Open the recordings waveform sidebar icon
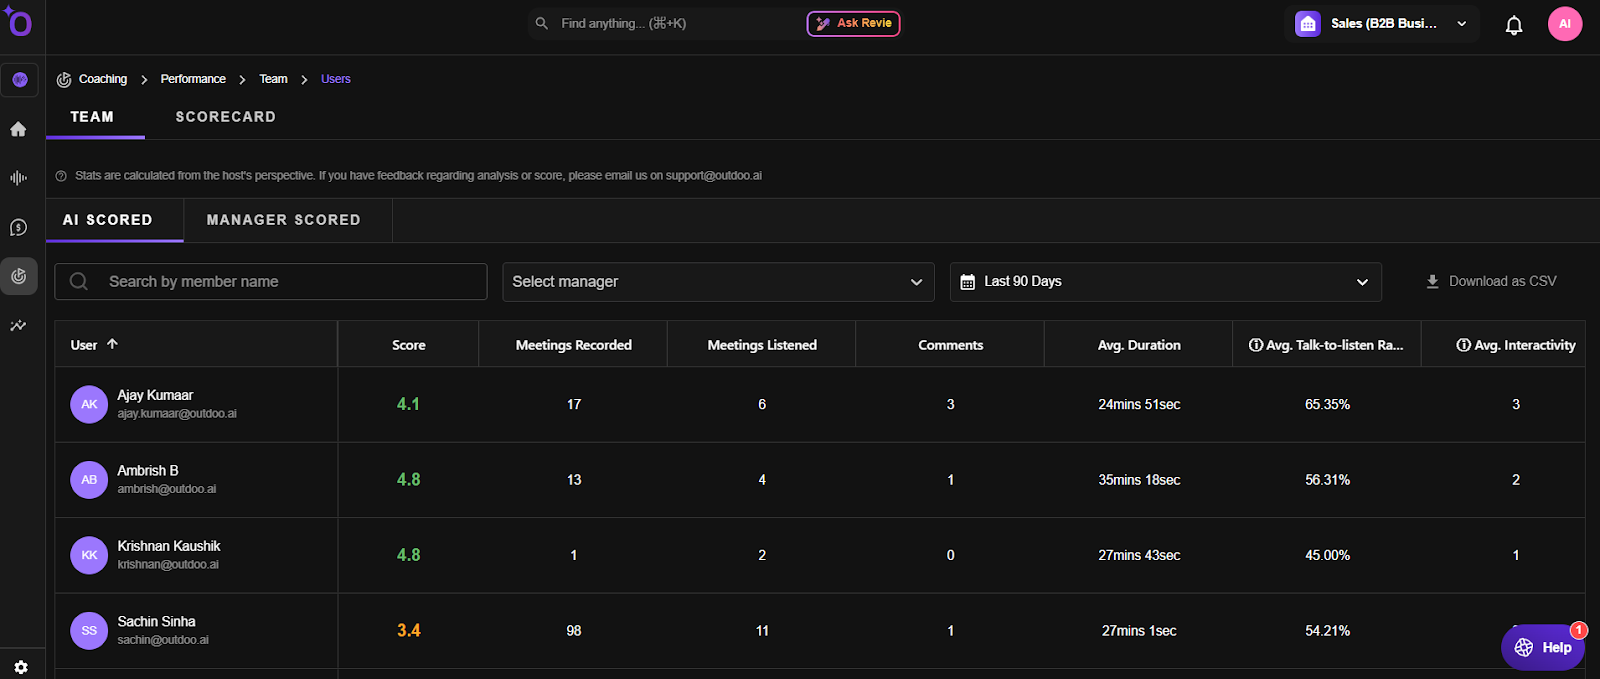Screen dimensions: 1600x679 tap(18, 178)
